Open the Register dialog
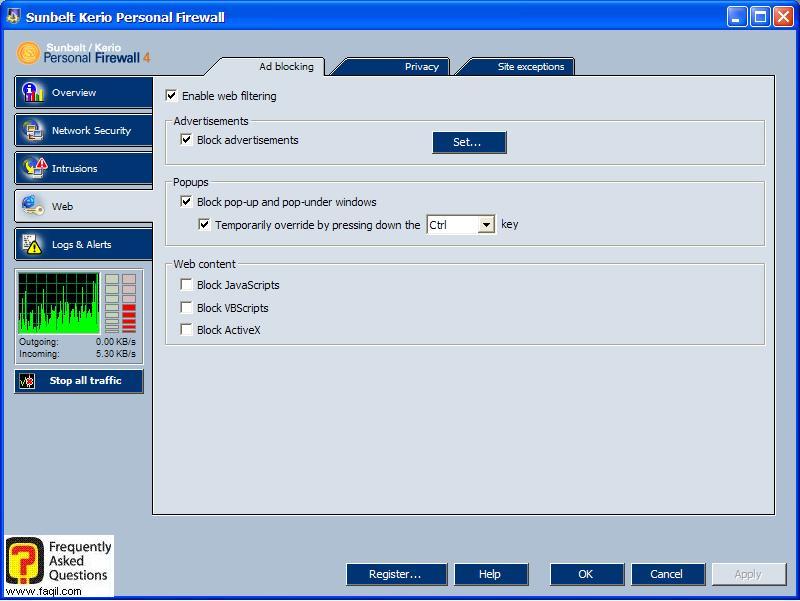The image size is (800, 601). pos(395,574)
